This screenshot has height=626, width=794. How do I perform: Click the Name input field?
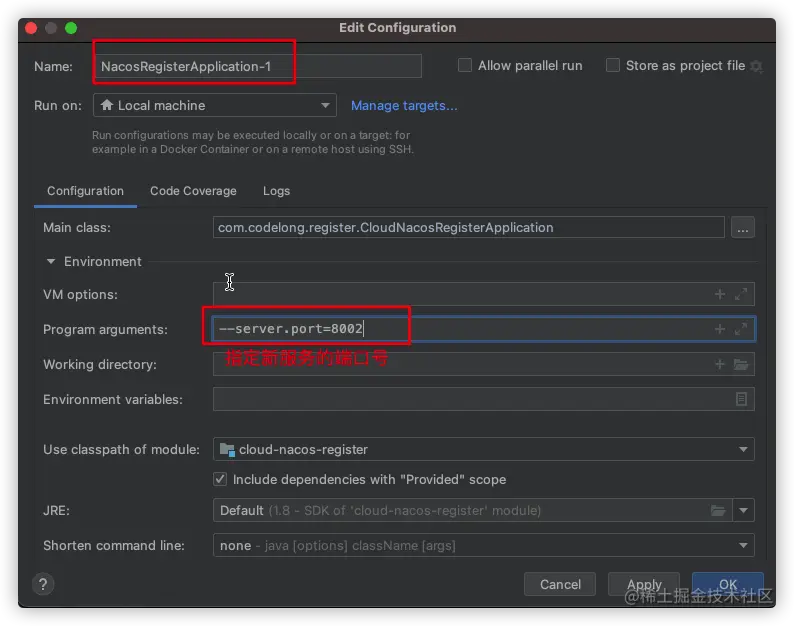[258, 66]
